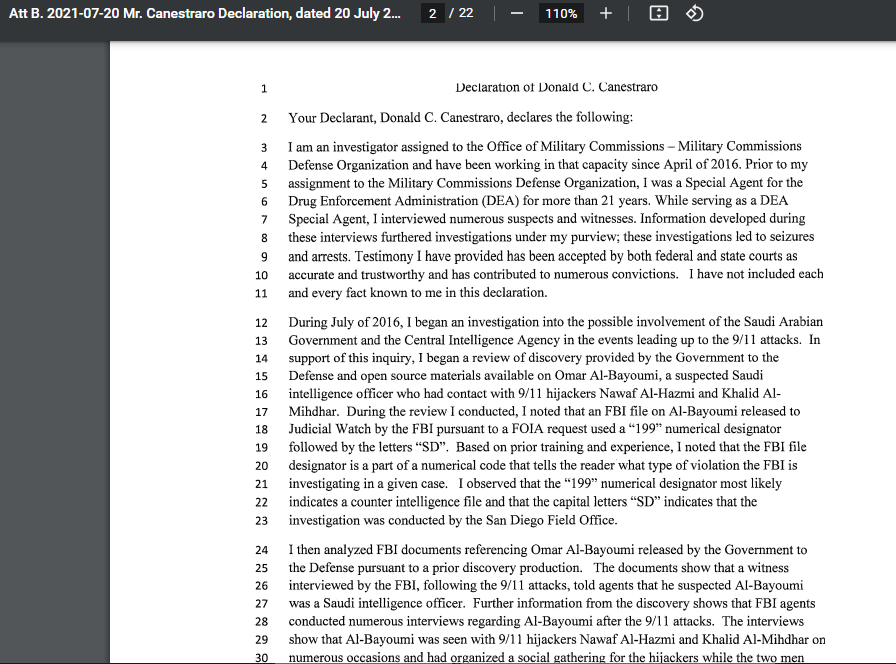Screen dimensions: 896x664
Task: Click the document title 'Att B. 2021-07-20 Mr. Canestraro Declaration'
Action: point(205,13)
